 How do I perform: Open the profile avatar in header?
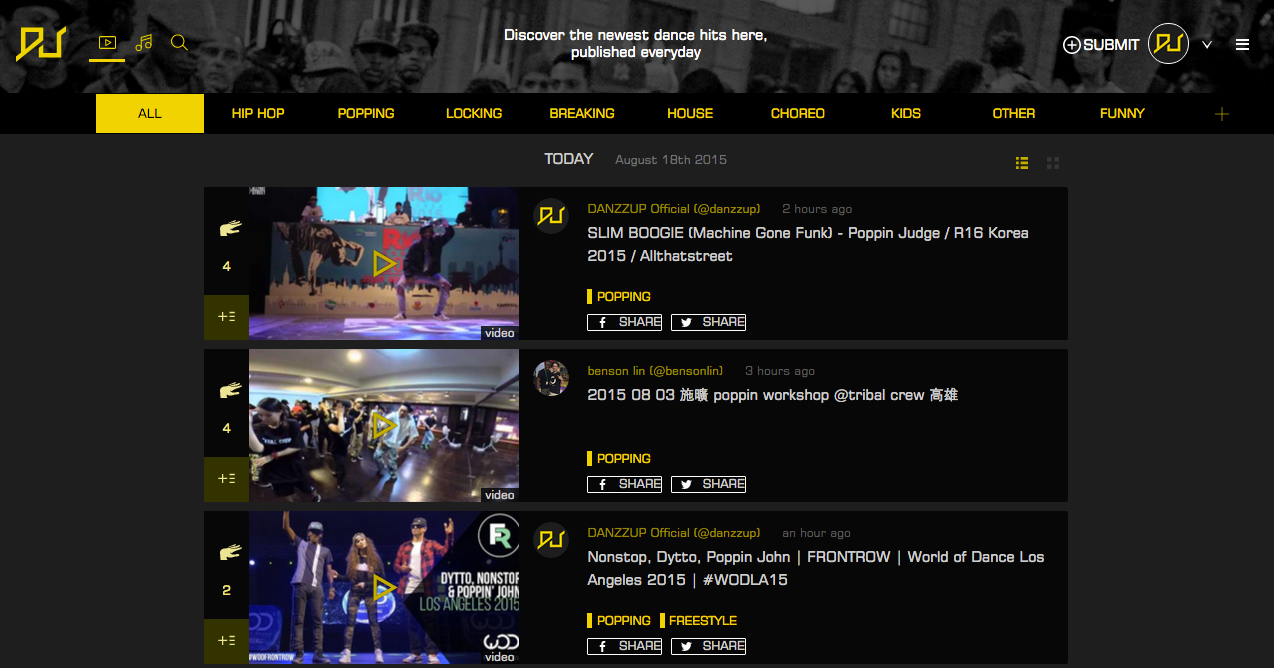tap(1168, 44)
